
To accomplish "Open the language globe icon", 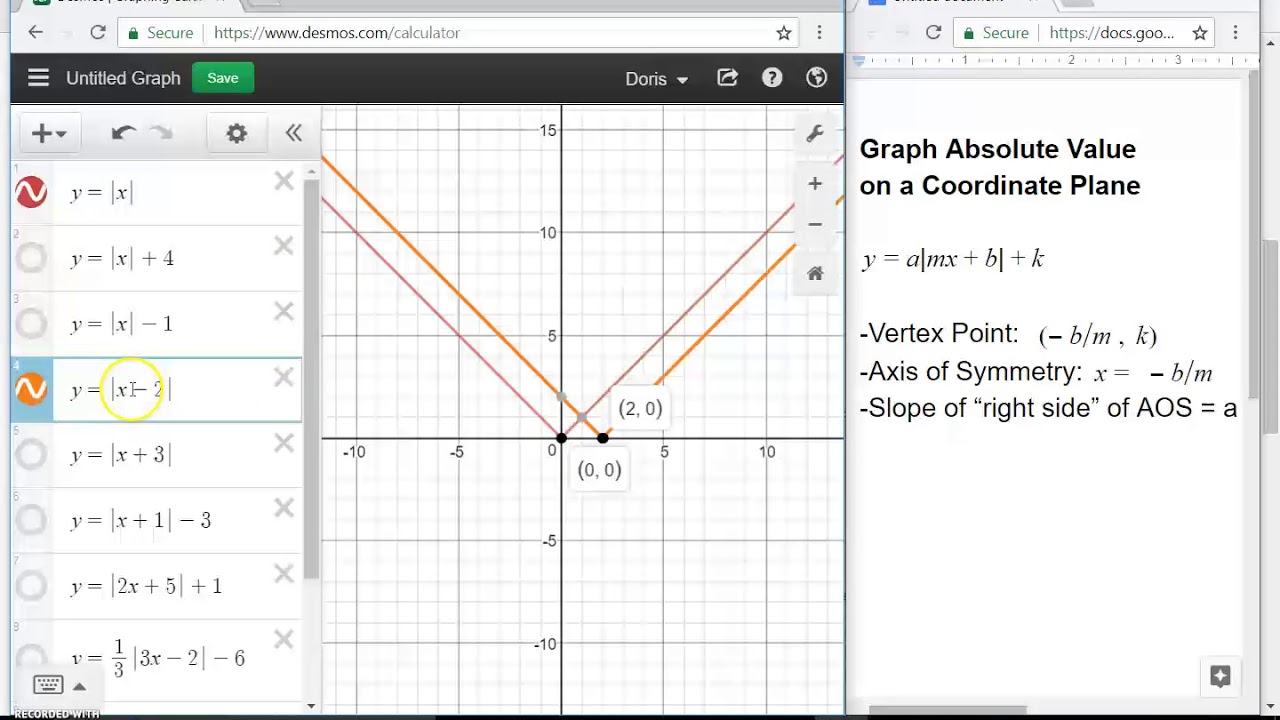I will 817,78.
